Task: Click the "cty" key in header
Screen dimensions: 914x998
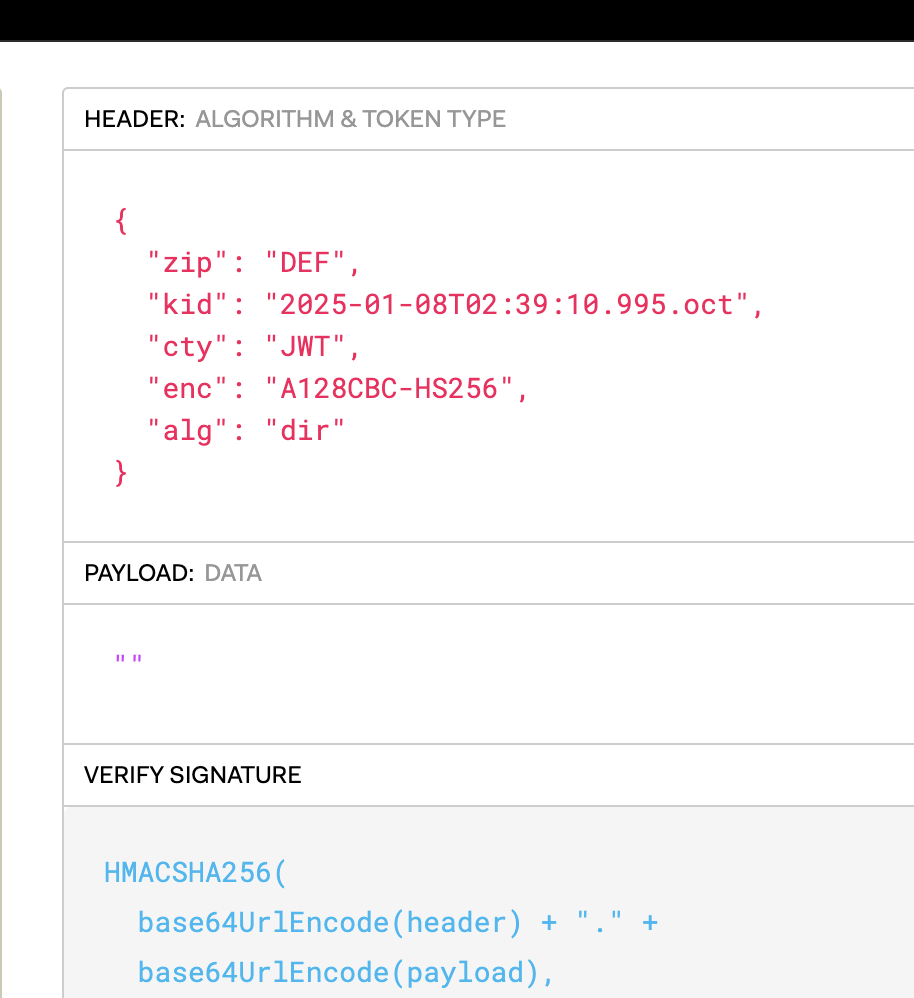Action: [181, 347]
